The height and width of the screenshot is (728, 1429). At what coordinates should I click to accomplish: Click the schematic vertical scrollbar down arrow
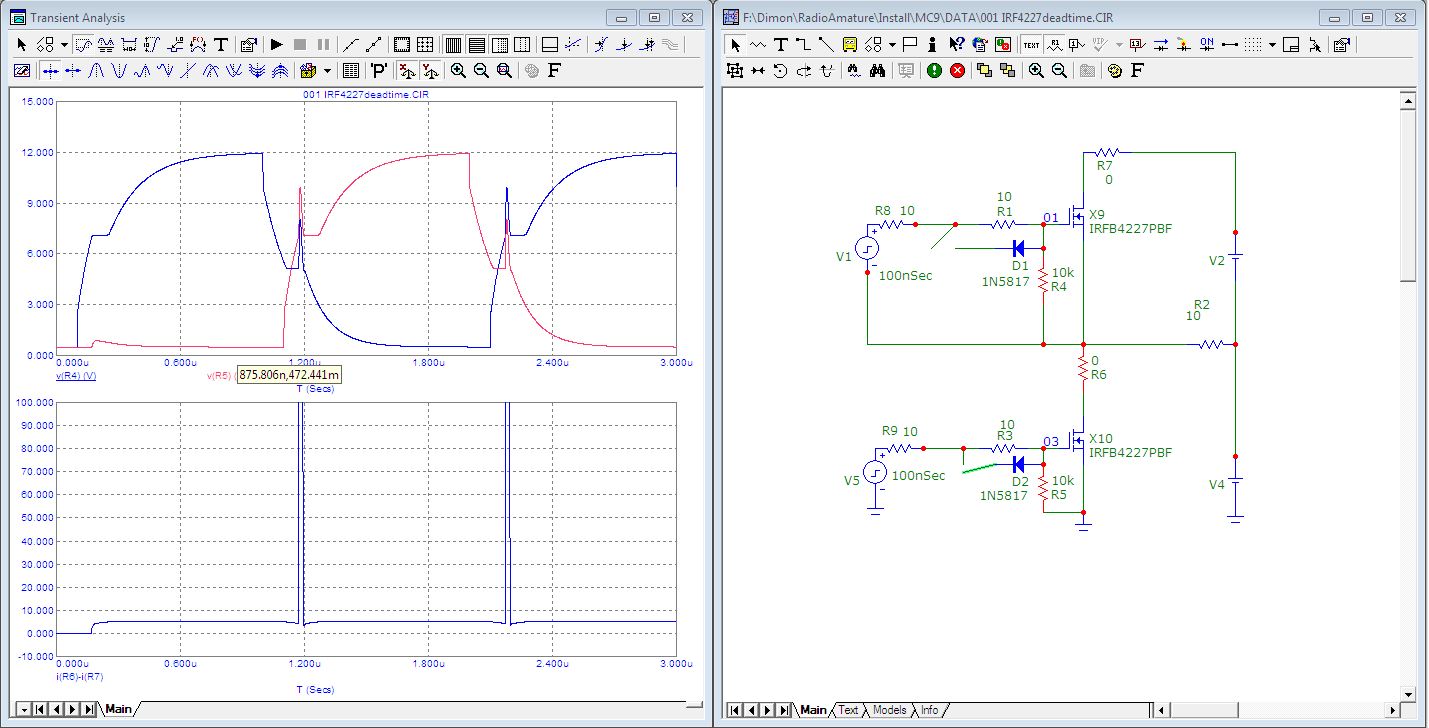1407,693
